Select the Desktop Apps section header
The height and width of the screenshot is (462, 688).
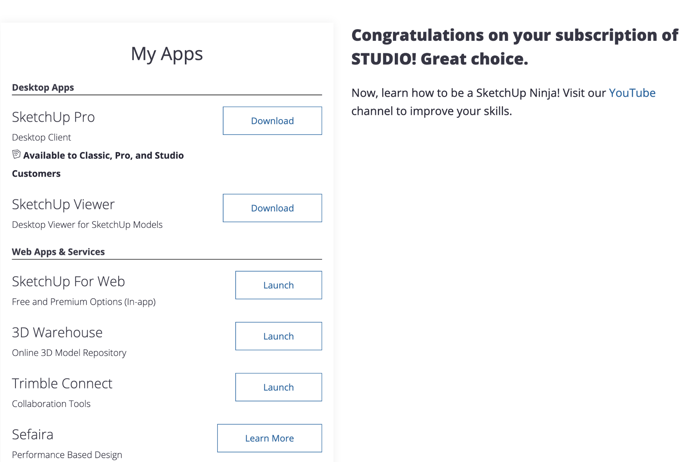[43, 87]
